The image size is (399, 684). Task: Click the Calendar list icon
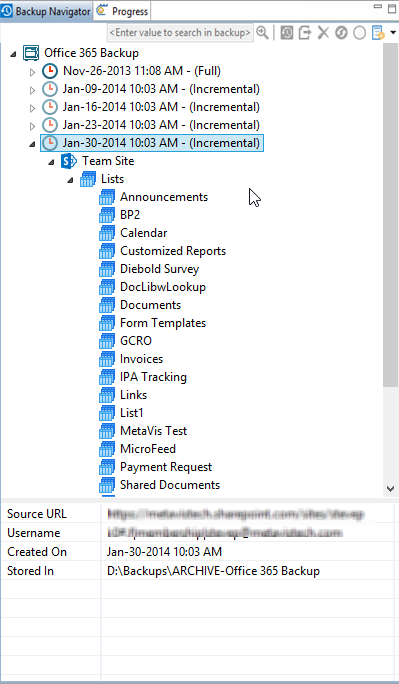(107, 233)
